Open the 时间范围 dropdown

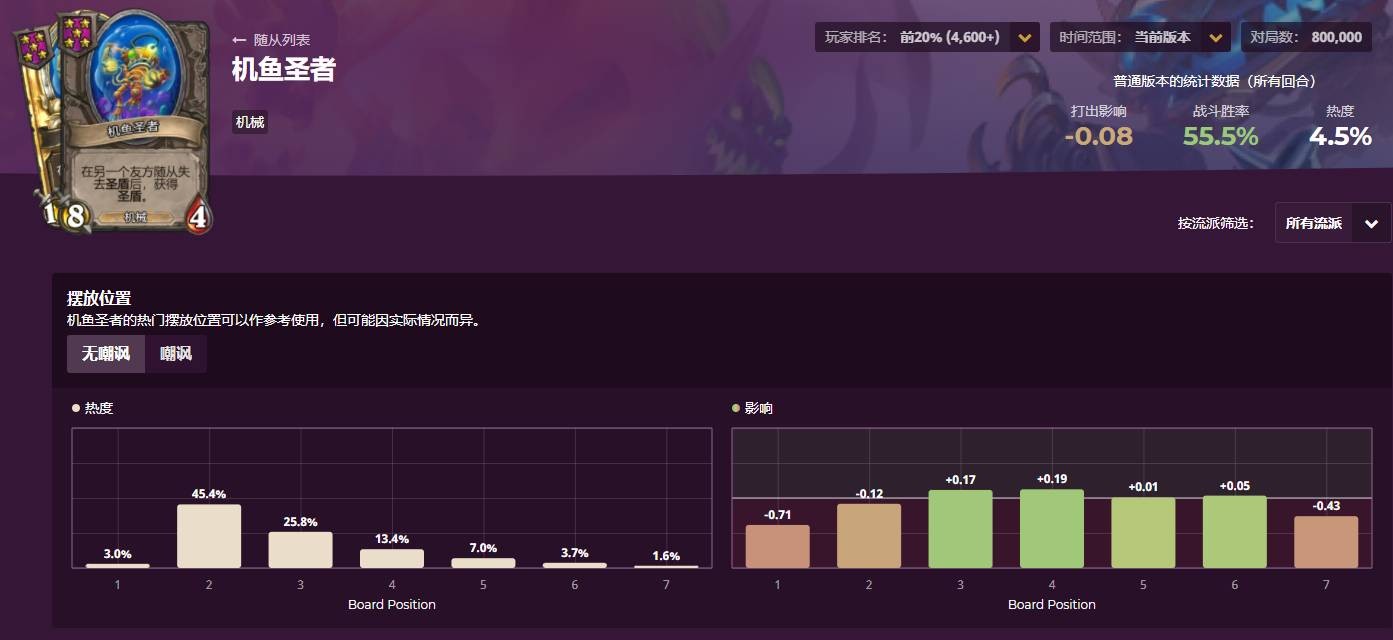click(x=1139, y=38)
